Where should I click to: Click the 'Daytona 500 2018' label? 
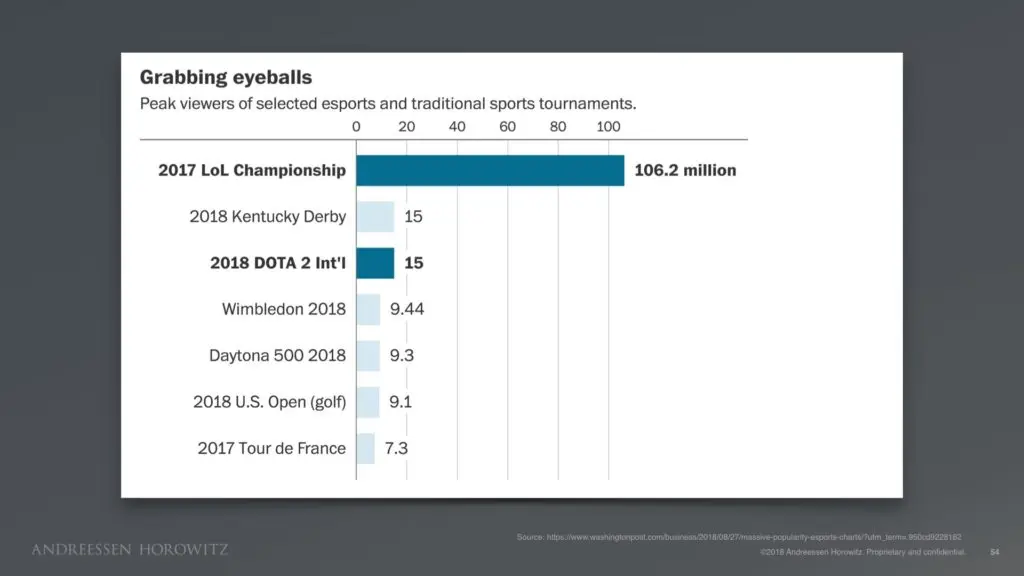coord(278,356)
